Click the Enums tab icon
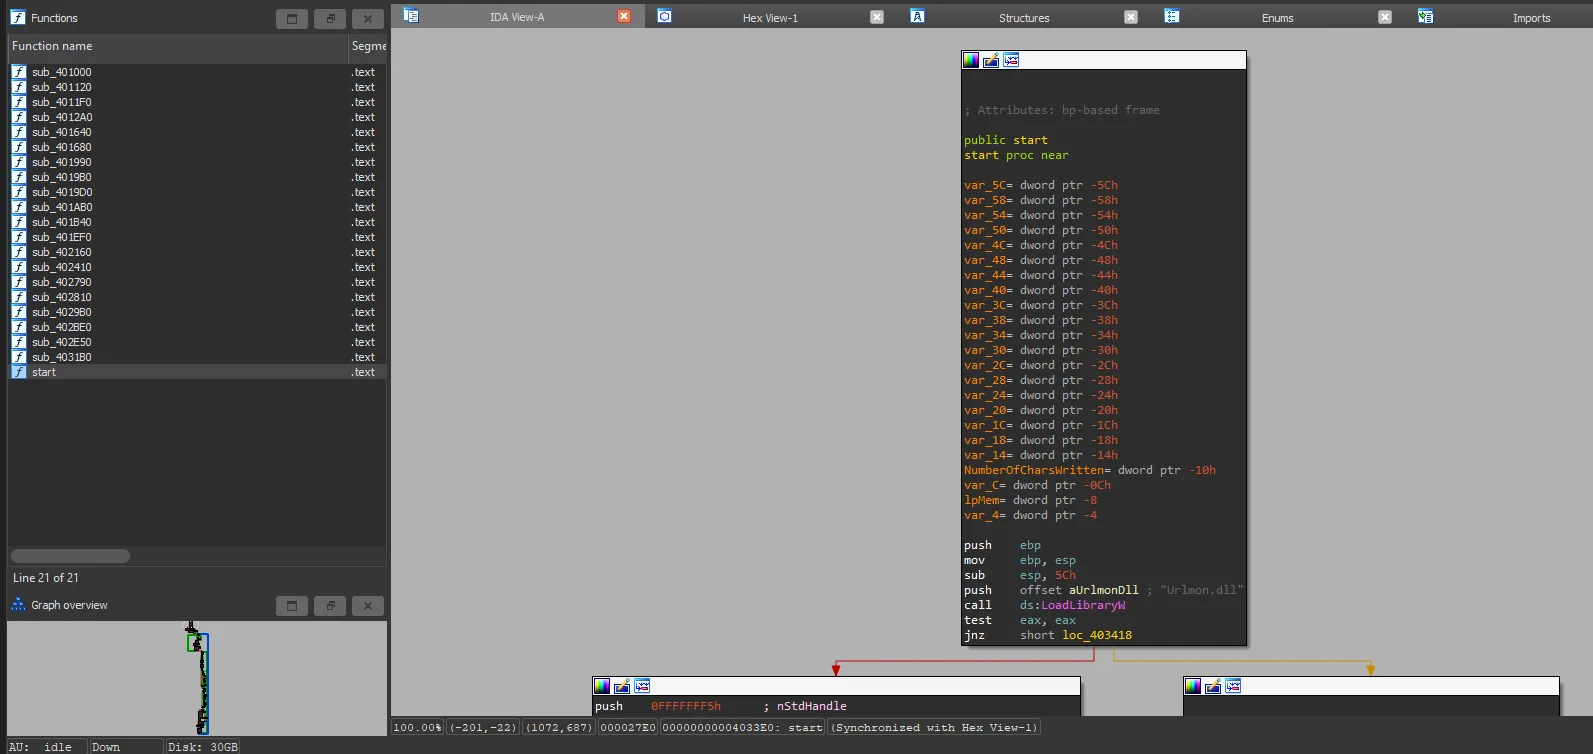 tap(1172, 16)
